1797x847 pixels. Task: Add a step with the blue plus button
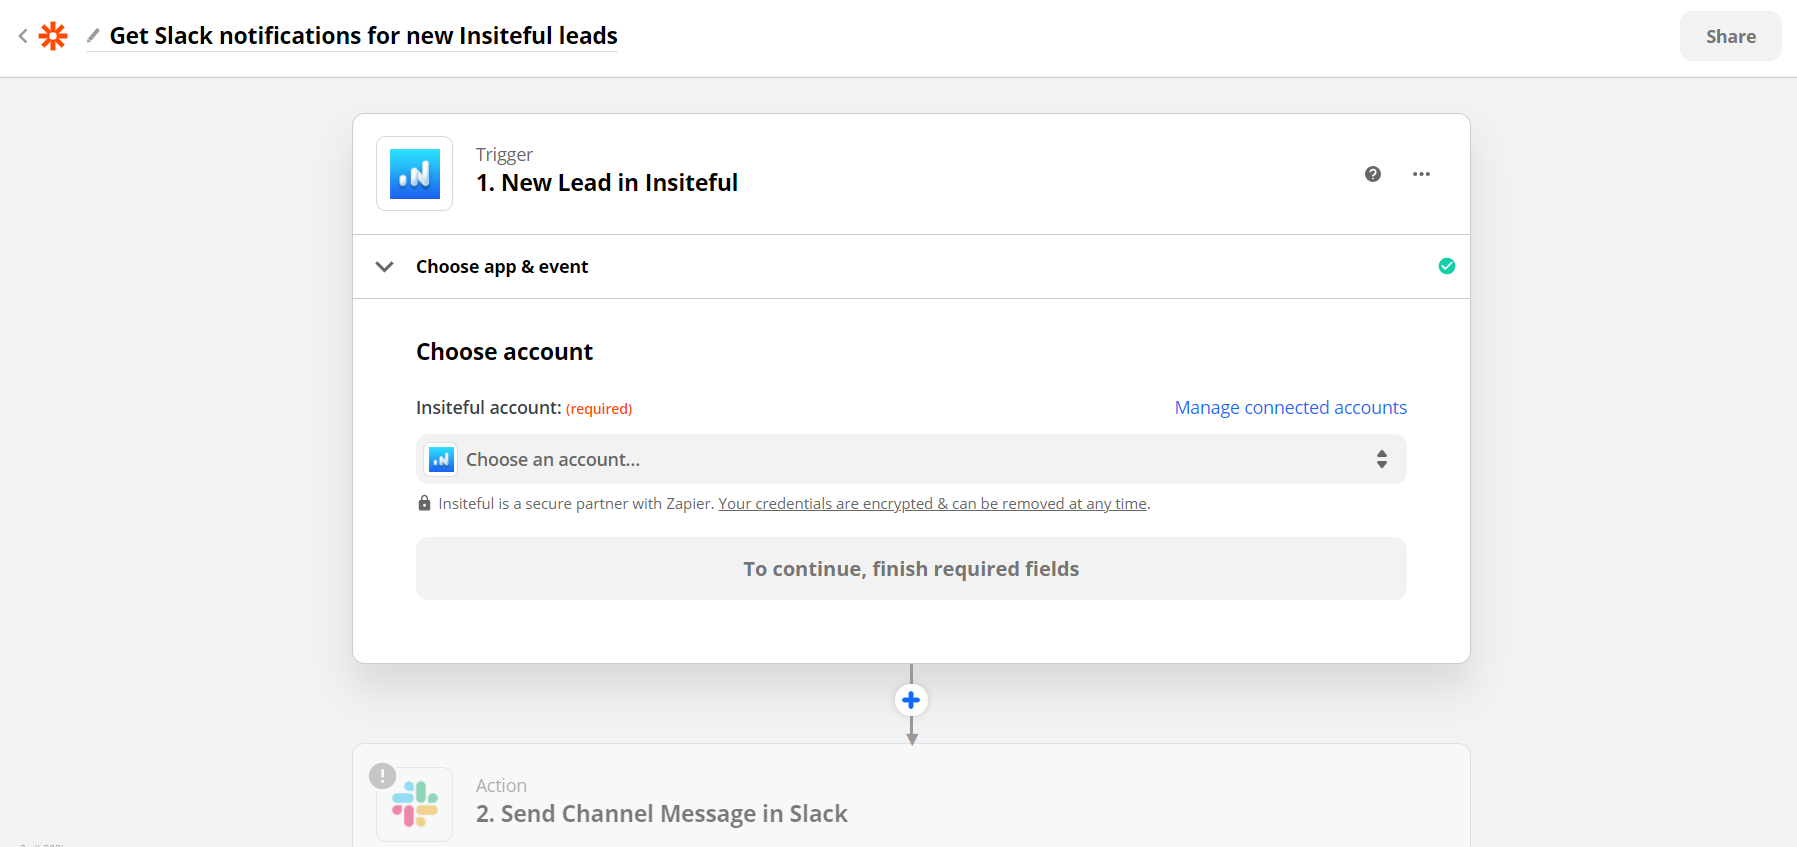click(911, 700)
